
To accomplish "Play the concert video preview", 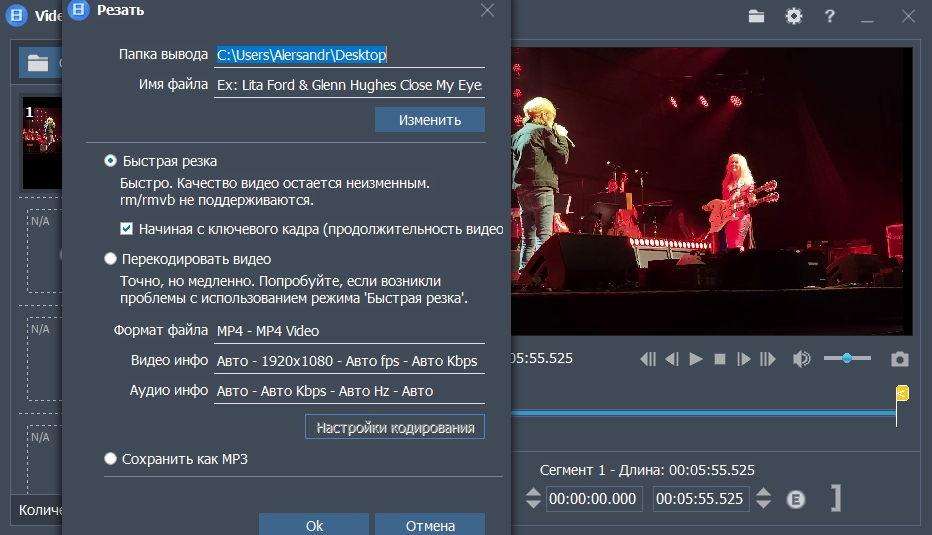I will click(696, 359).
